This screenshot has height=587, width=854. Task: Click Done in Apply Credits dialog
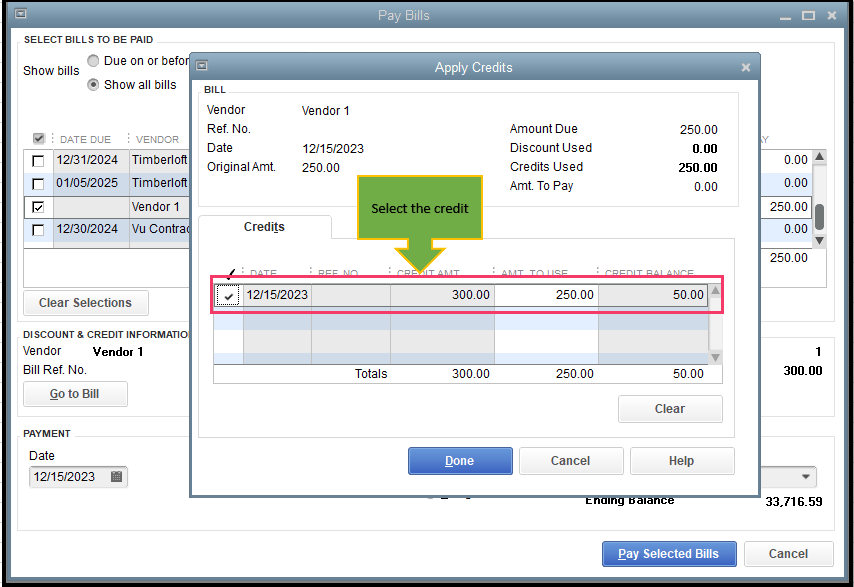460,461
